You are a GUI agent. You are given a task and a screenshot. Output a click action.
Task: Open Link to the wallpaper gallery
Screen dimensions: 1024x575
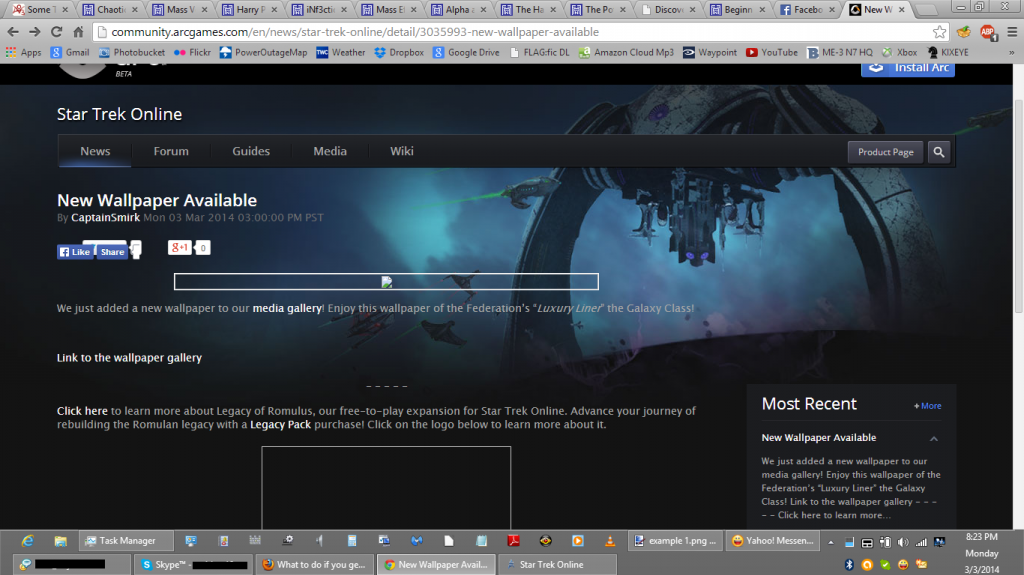click(129, 358)
